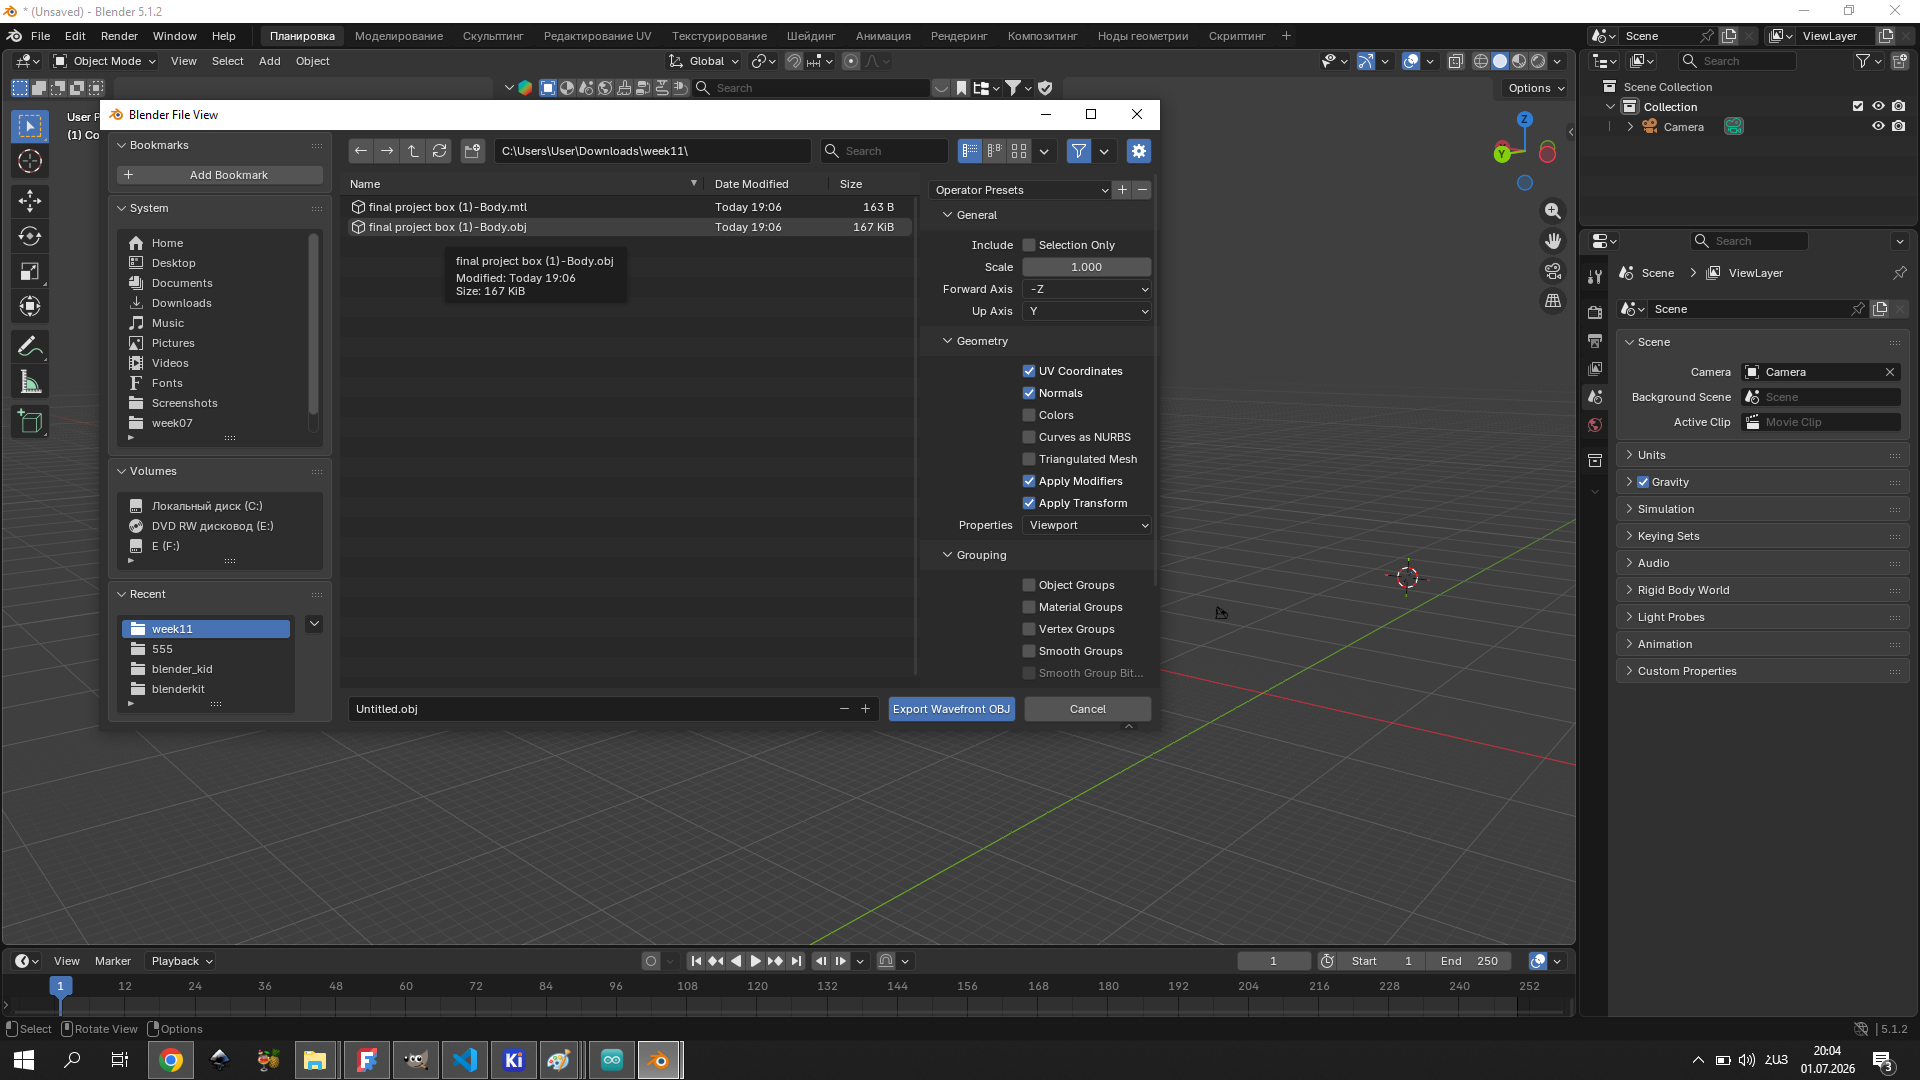Click Add Bookmark button
Screen dimensions: 1920x1080
click(x=220, y=175)
